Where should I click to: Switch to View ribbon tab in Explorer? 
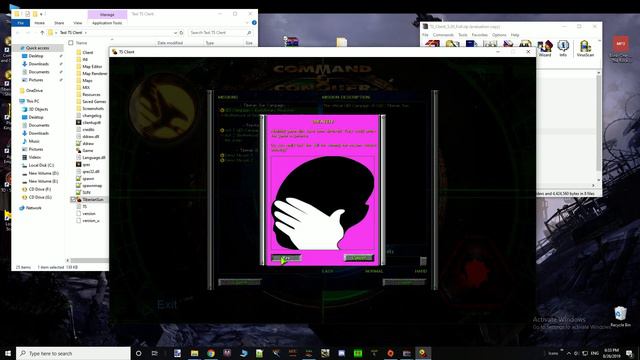click(78, 23)
